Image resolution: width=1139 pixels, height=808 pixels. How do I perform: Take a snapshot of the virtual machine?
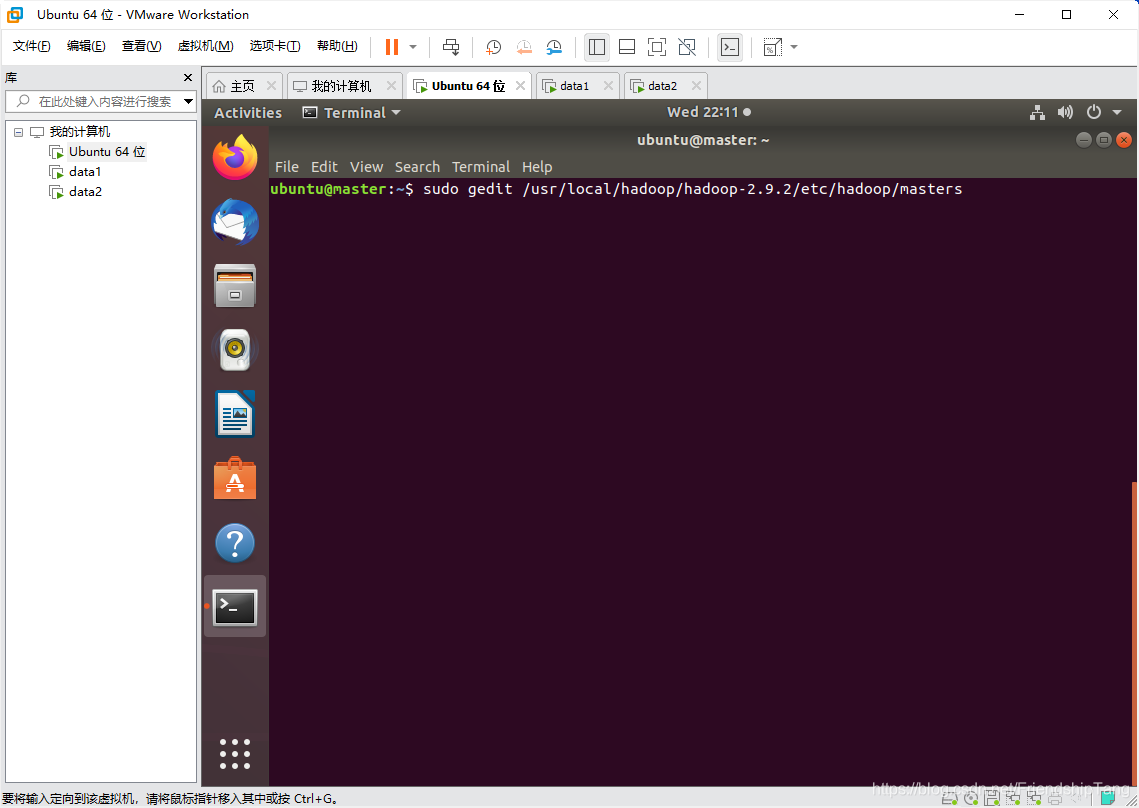(x=493, y=47)
